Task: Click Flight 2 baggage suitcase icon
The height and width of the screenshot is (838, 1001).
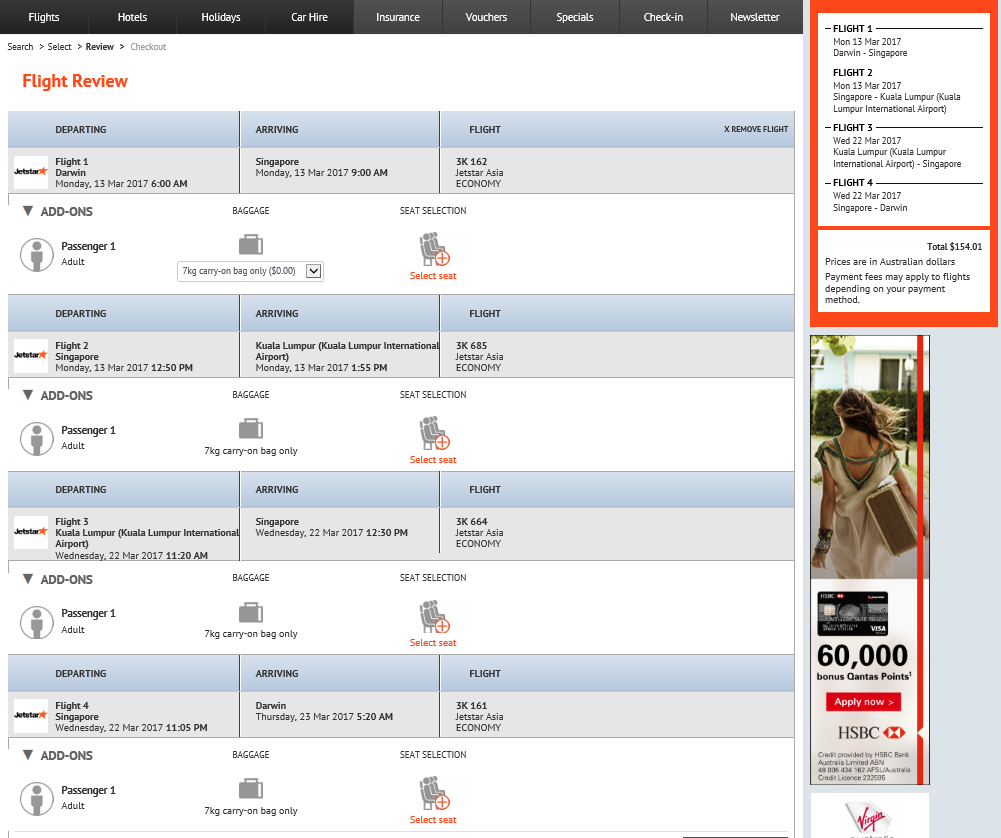Action: coord(251,428)
